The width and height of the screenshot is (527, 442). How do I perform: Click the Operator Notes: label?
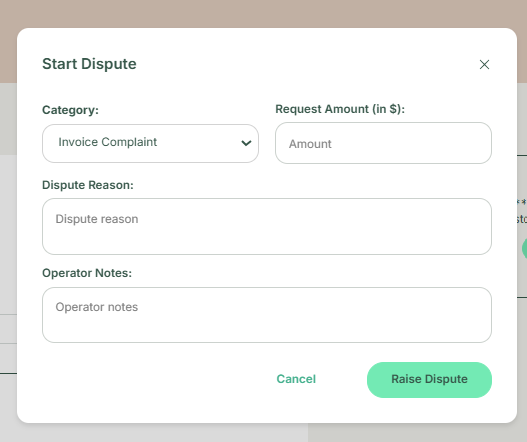[87, 273]
